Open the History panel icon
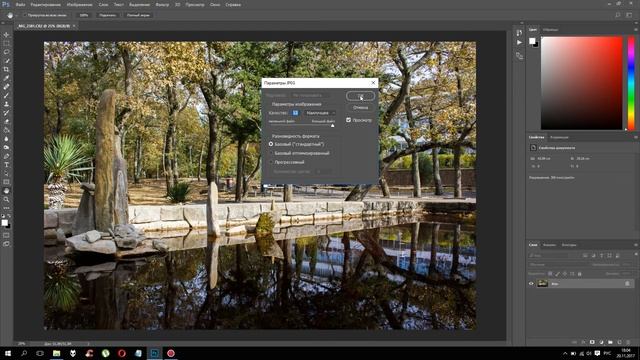640x360 pixels. (519, 33)
